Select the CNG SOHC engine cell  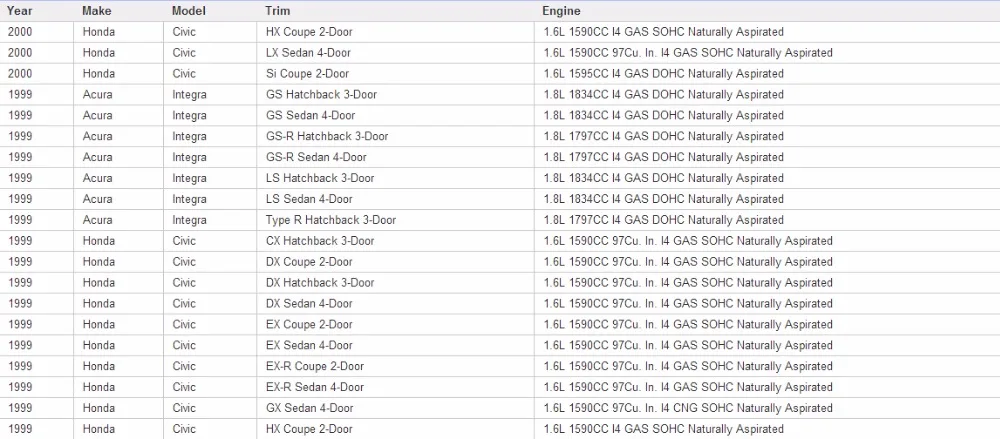click(767, 408)
